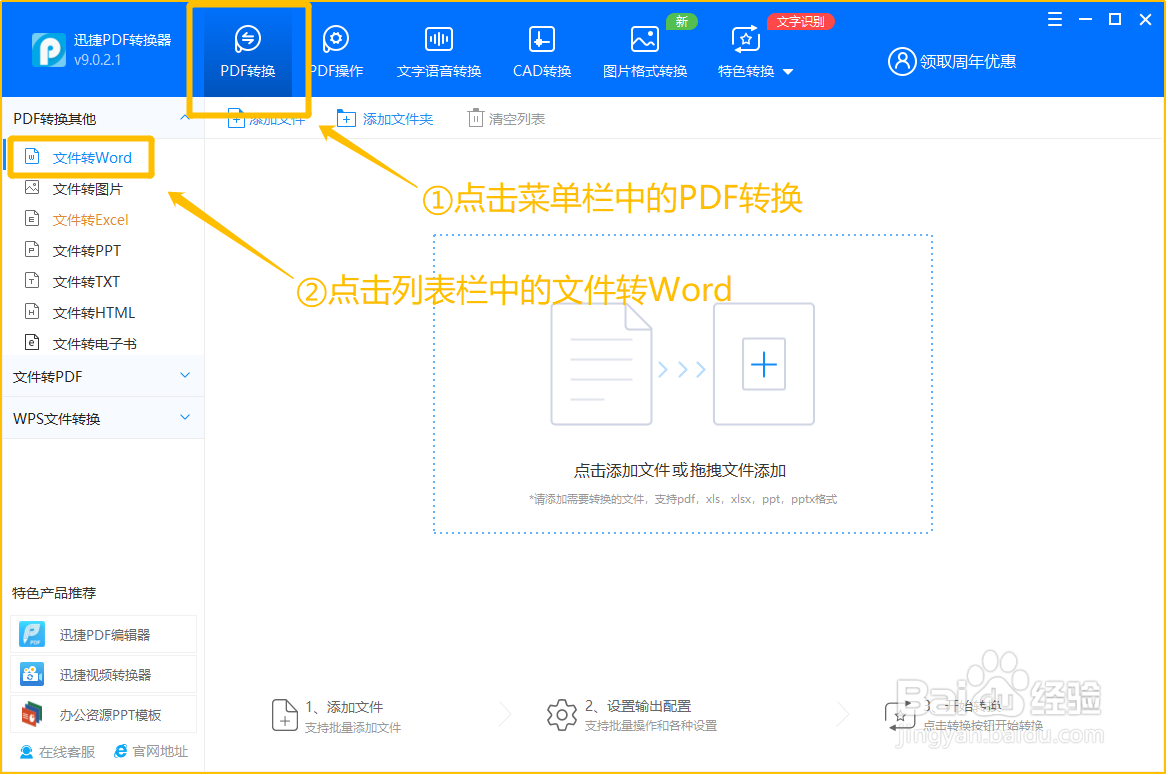
Task: Click the Excel file icon
Action: (32, 218)
